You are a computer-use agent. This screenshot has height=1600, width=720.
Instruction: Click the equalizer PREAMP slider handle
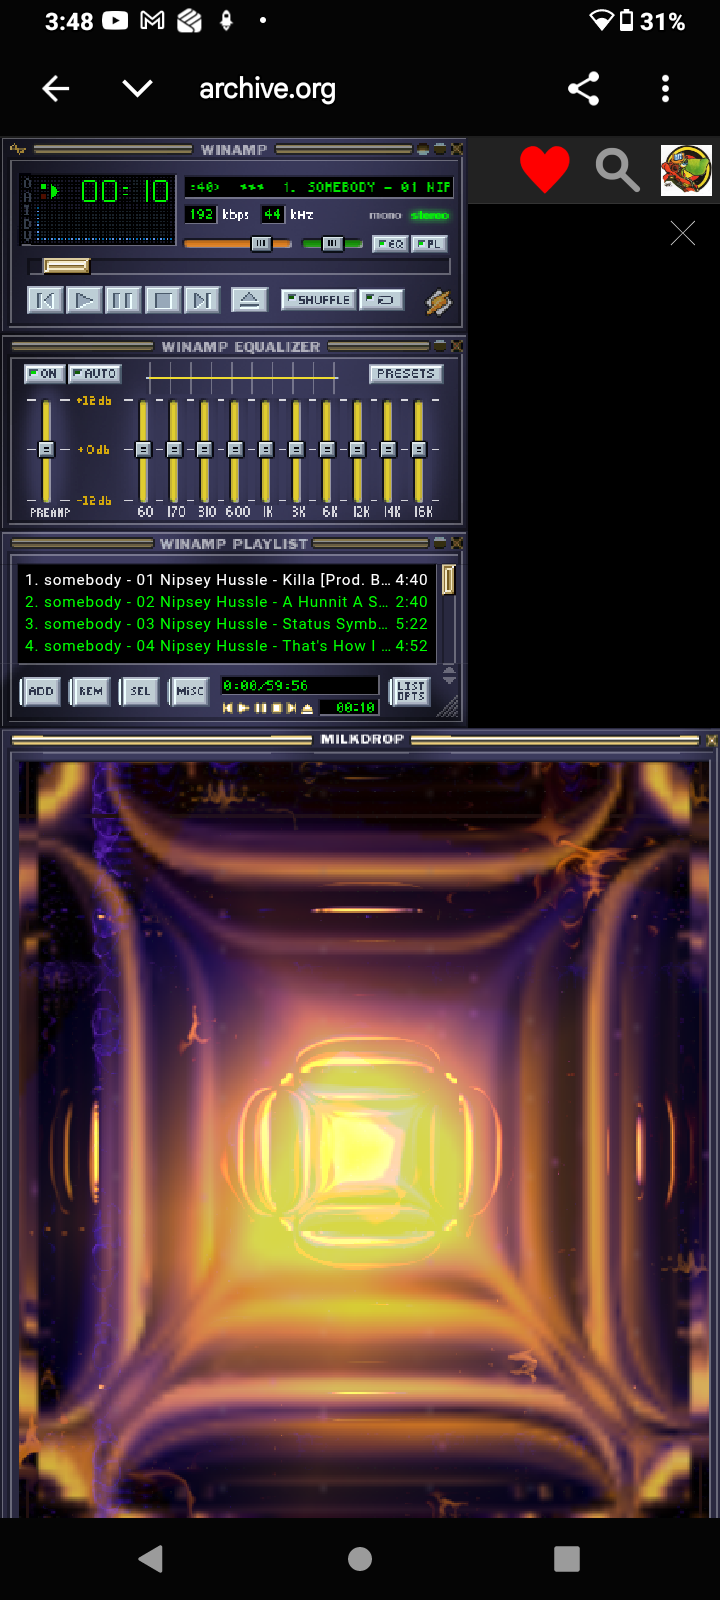coord(46,450)
